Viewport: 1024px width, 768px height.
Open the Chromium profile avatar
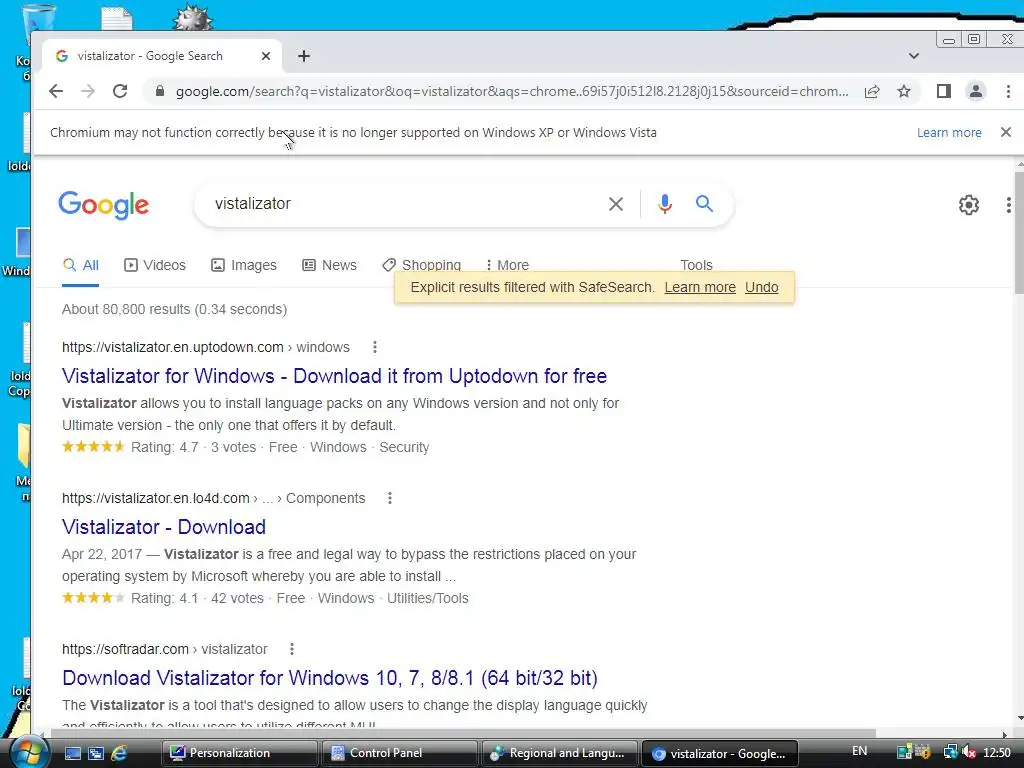coord(976,91)
